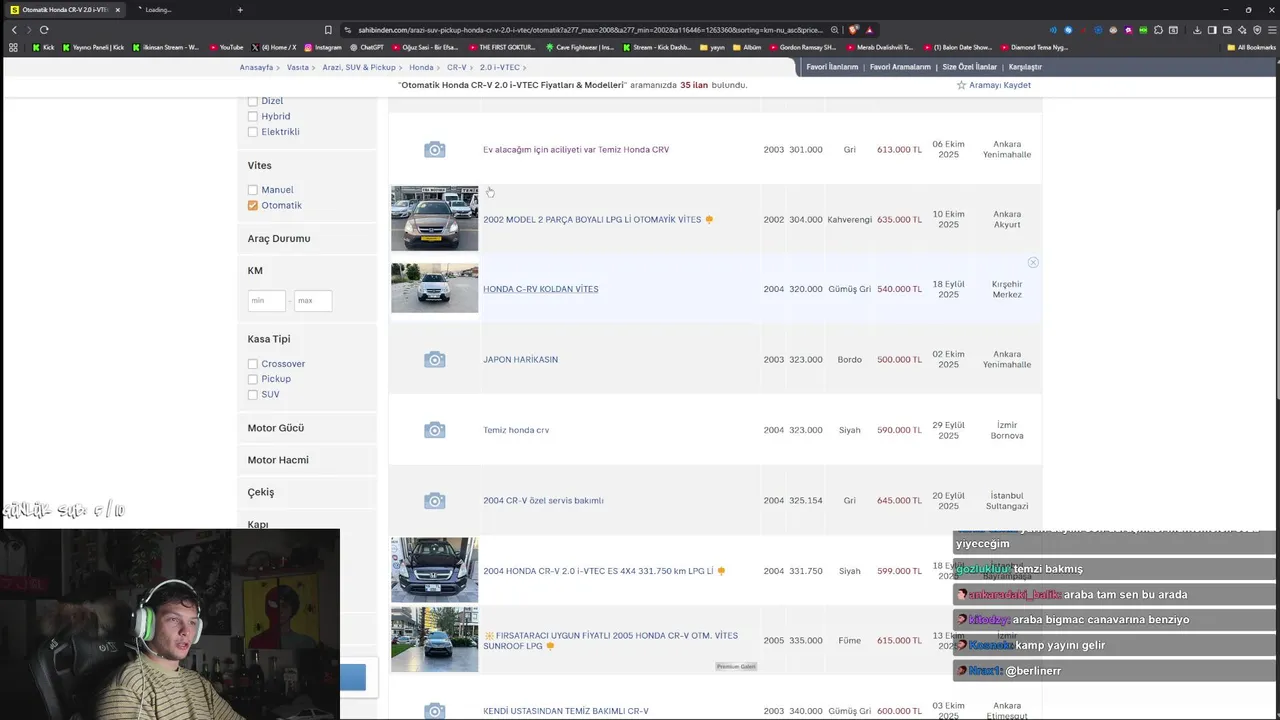Open the YouTube bookmark

pos(225,47)
